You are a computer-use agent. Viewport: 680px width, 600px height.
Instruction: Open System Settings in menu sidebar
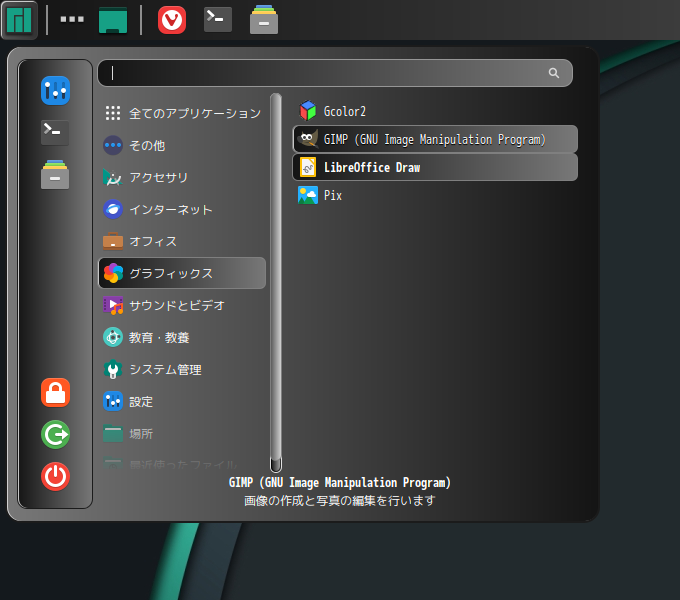click(x=55, y=91)
